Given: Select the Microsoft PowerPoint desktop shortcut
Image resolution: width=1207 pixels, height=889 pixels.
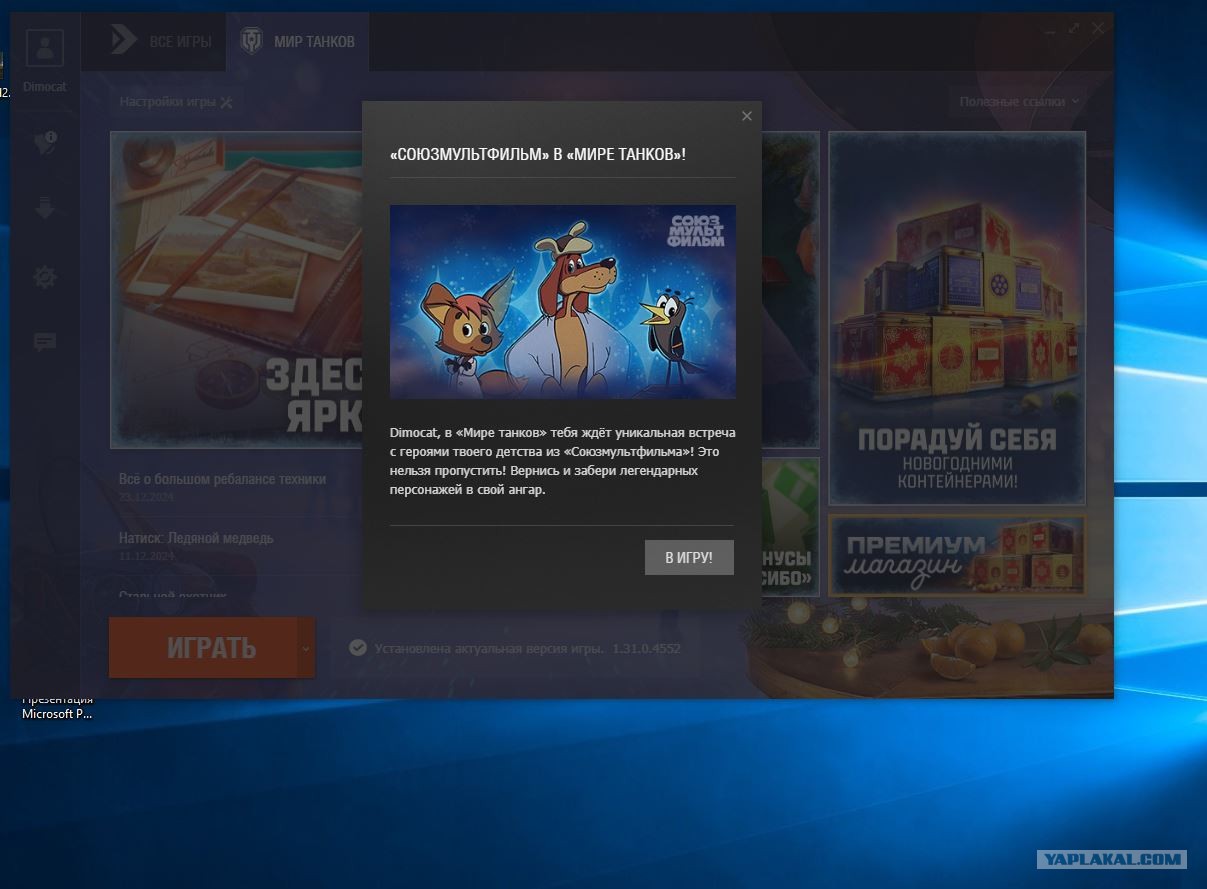Looking at the screenshot, I should tap(57, 706).
